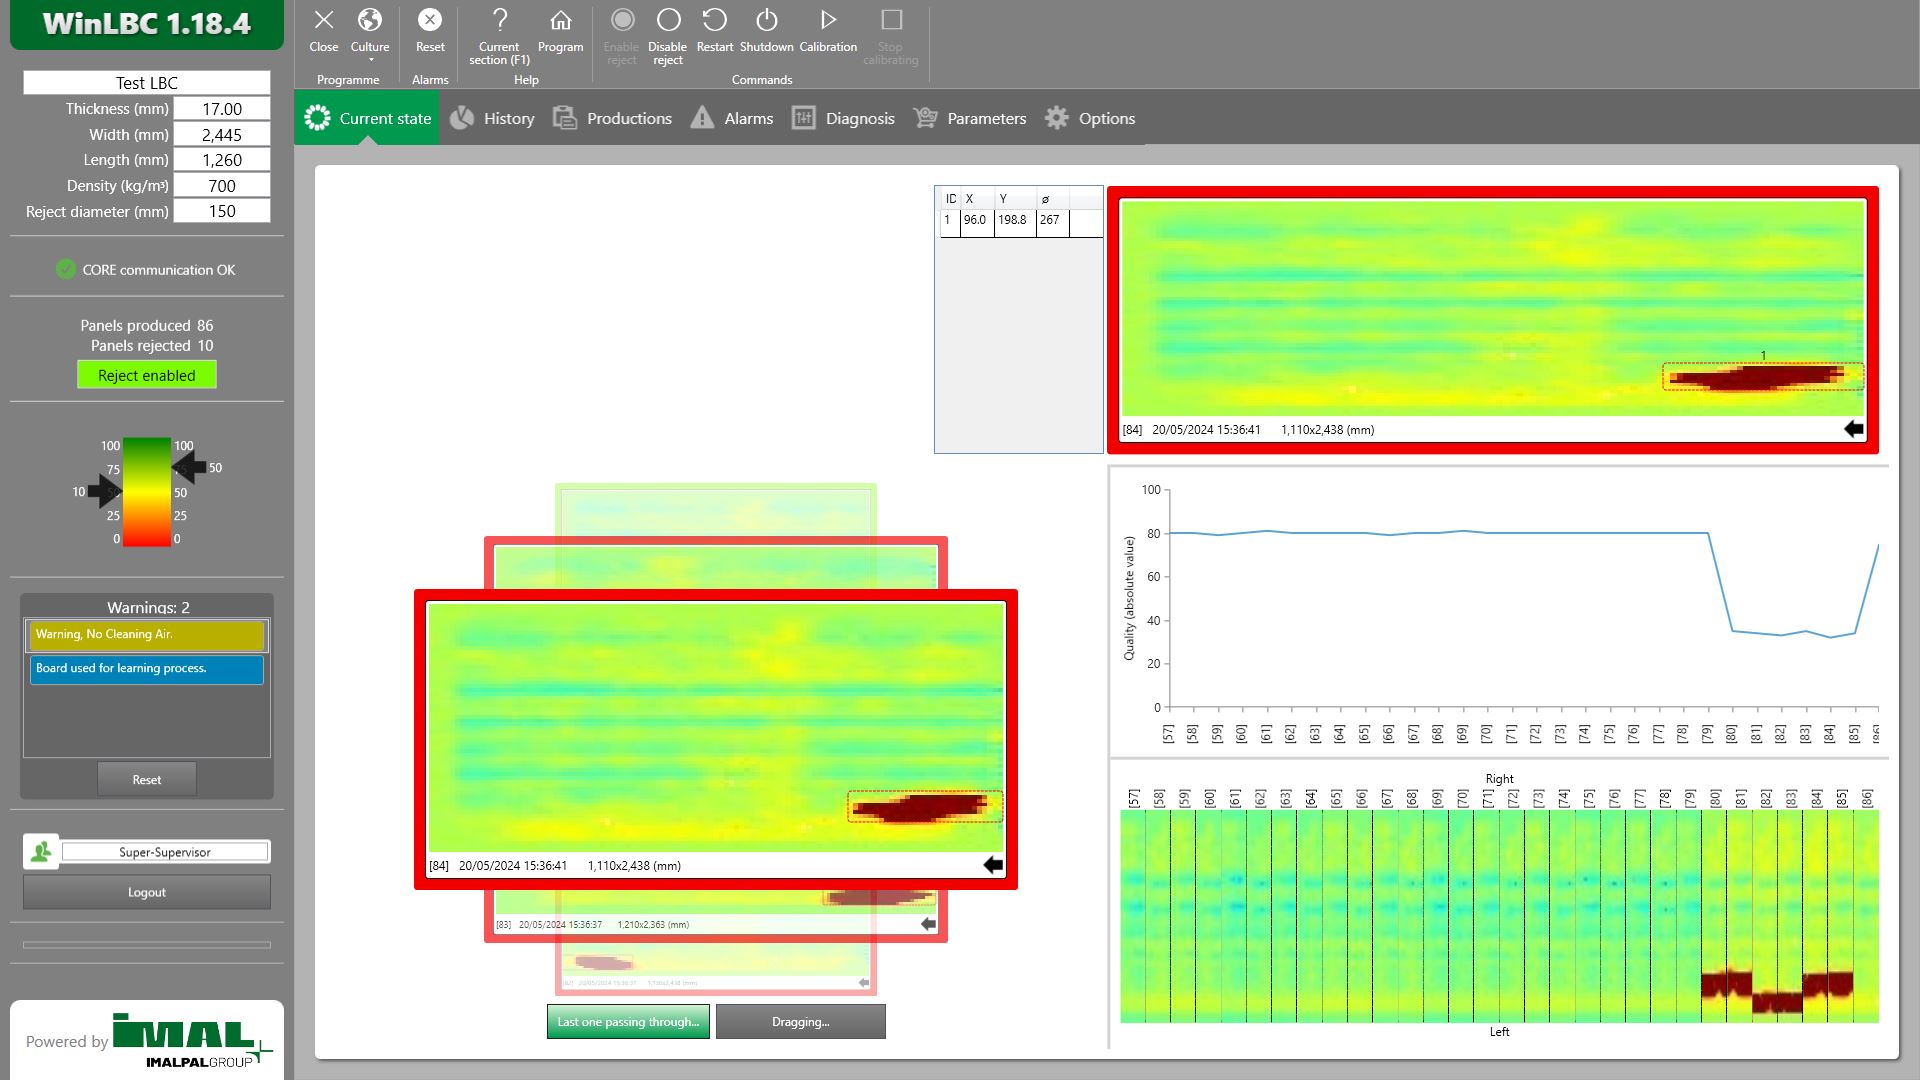Toggle the Reject enabled indicator
The image size is (1920, 1080).
tap(147, 375)
